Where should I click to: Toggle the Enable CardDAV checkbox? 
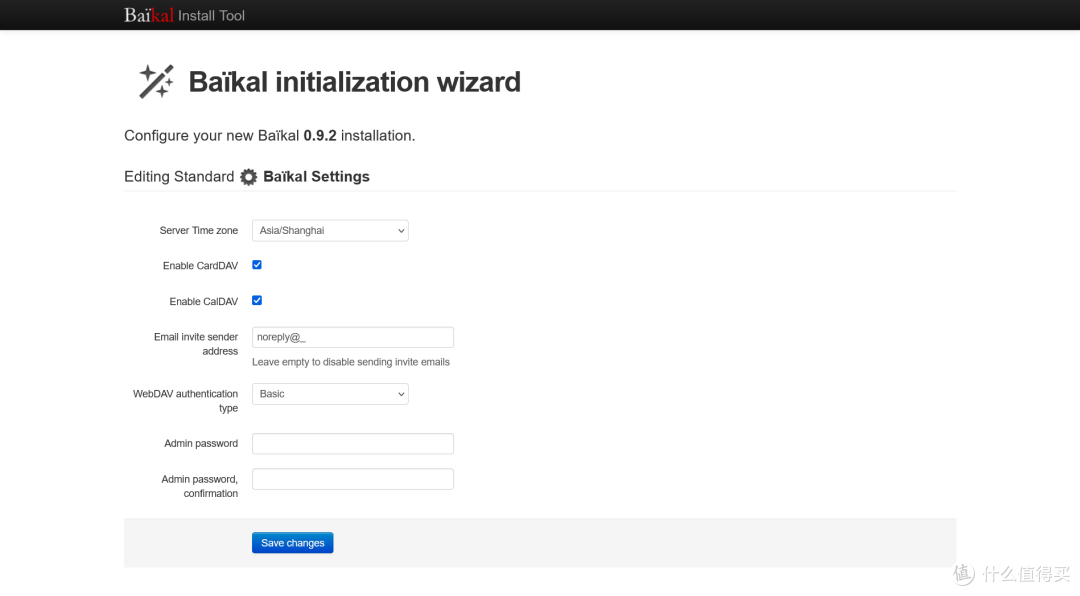(257, 265)
